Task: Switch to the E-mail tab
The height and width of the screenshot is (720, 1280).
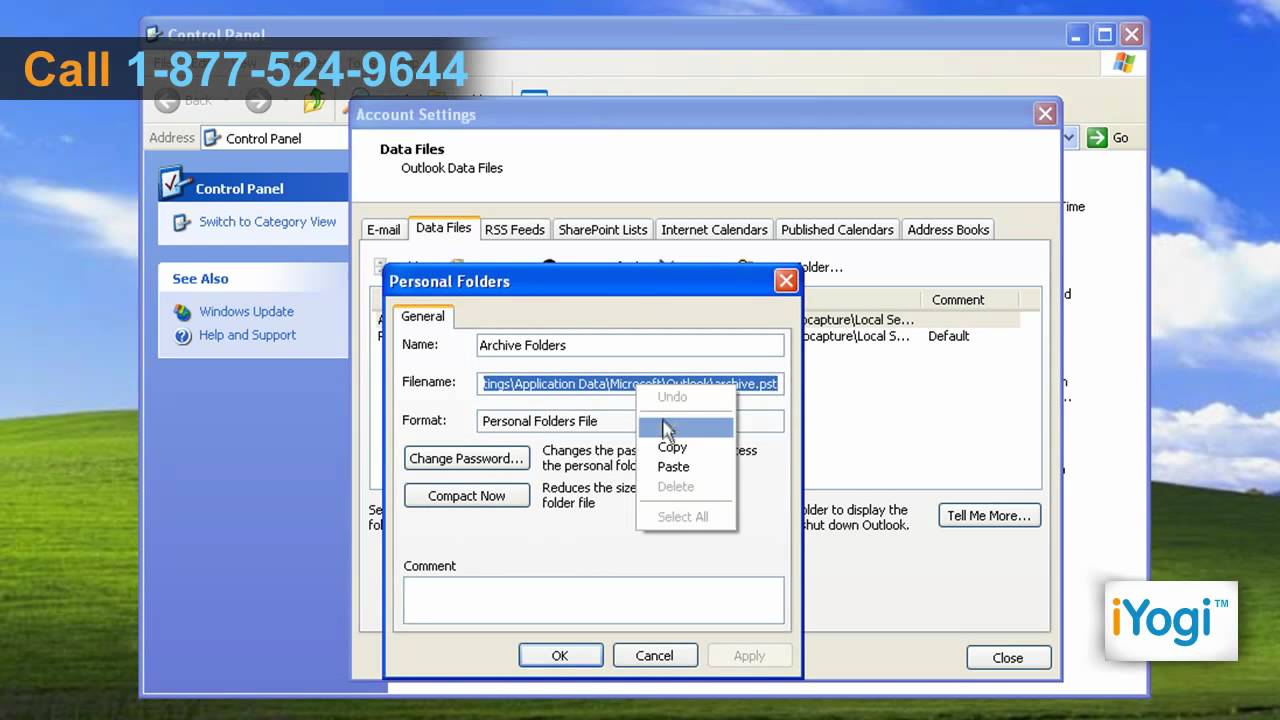Action: 384,229
